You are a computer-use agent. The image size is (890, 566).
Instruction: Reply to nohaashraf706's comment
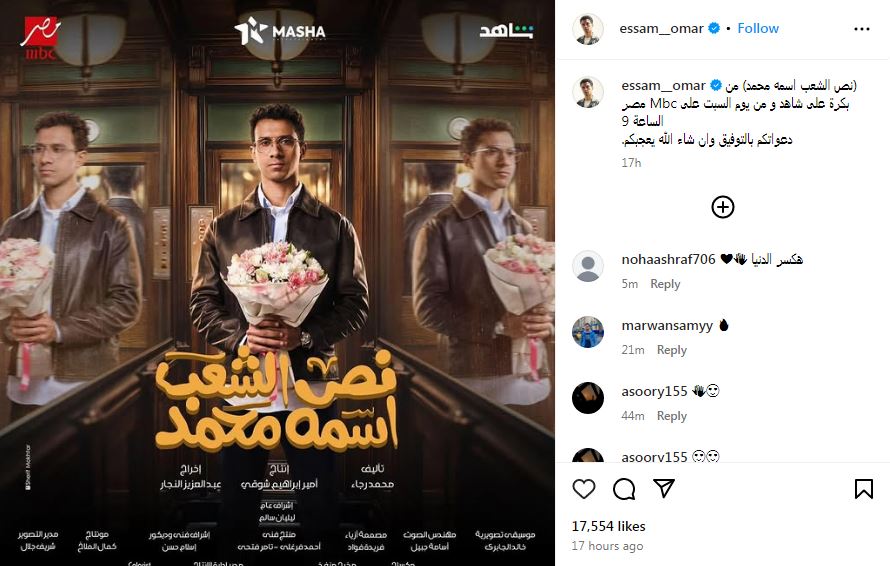point(665,284)
